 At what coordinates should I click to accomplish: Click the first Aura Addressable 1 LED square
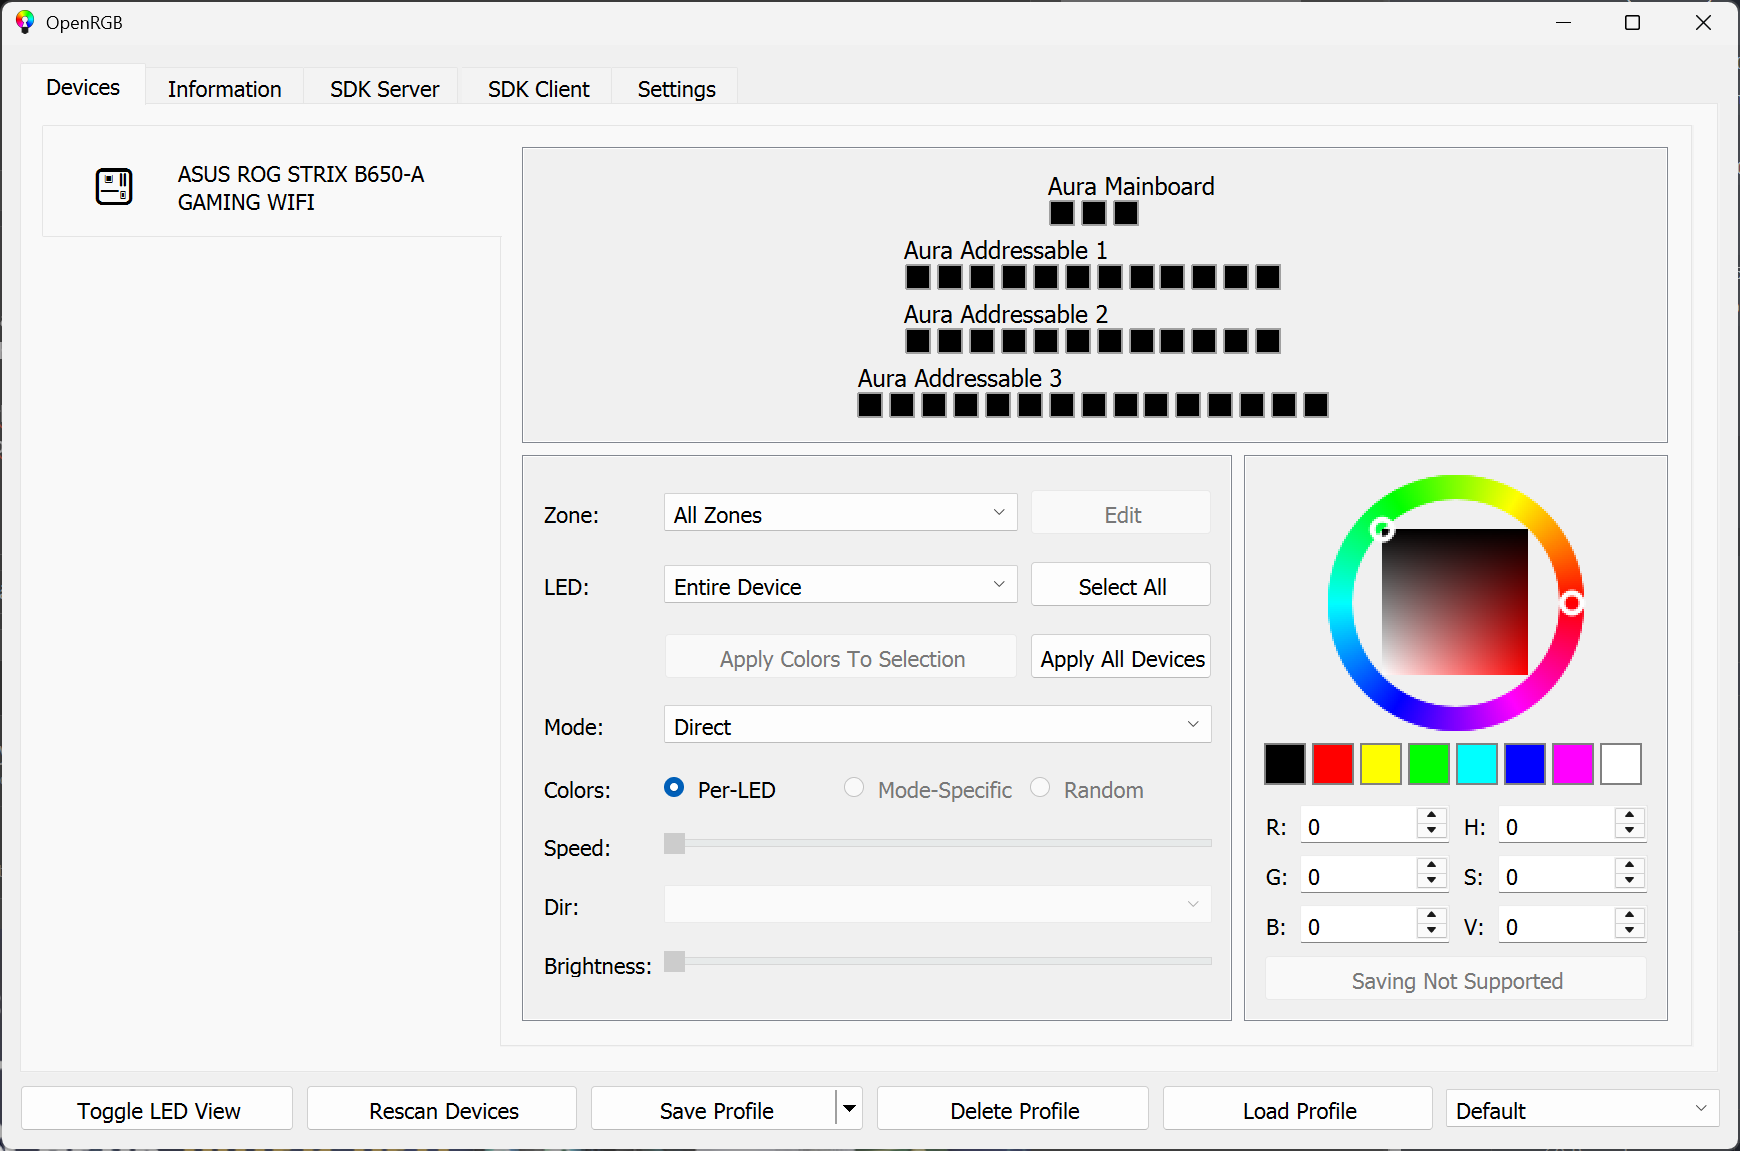tap(918, 277)
